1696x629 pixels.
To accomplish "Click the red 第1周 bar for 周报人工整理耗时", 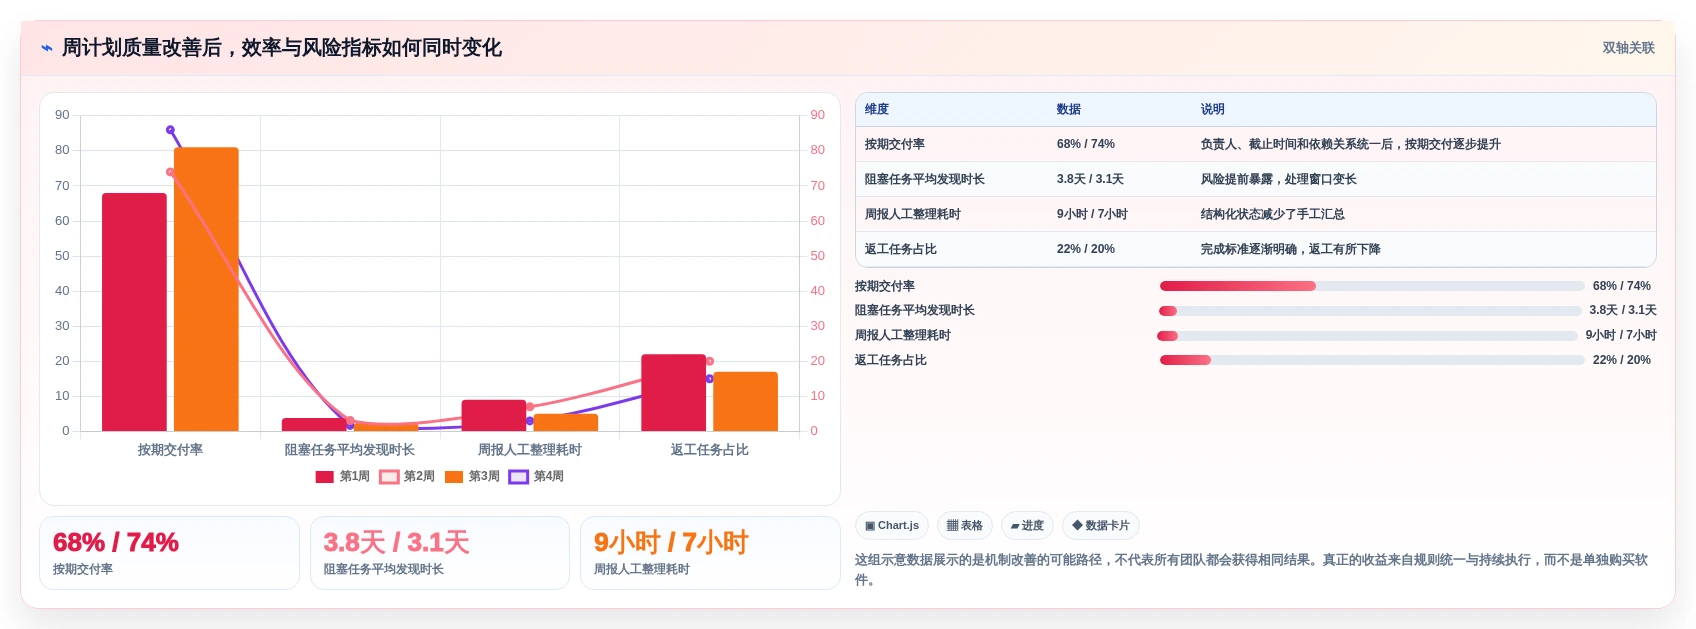I will [x=494, y=415].
